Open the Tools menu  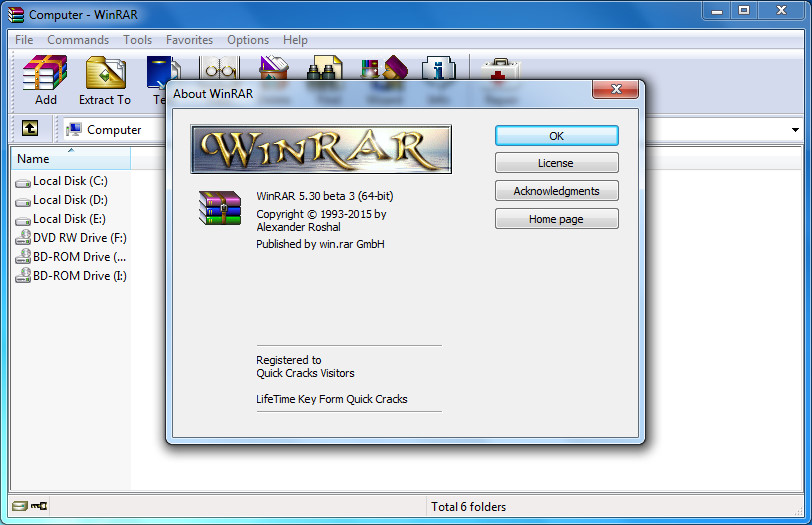(137, 40)
